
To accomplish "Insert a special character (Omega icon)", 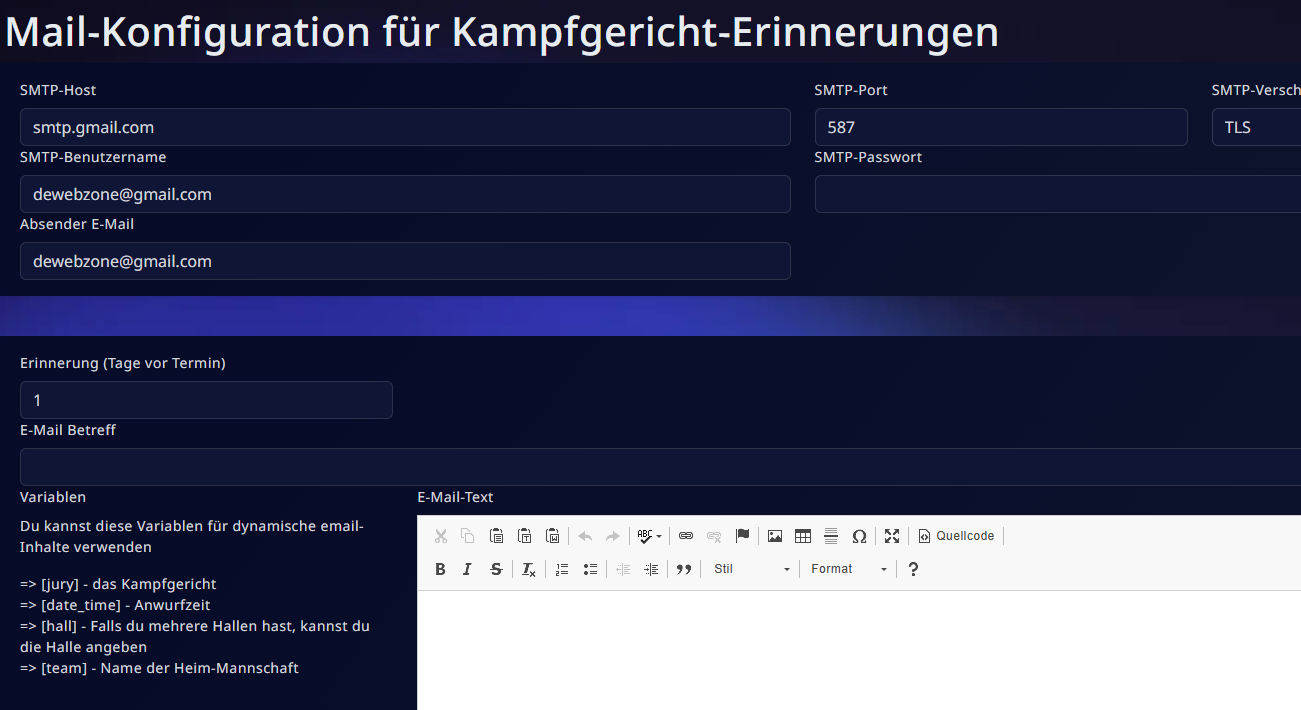I will pyautogui.click(x=859, y=536).
